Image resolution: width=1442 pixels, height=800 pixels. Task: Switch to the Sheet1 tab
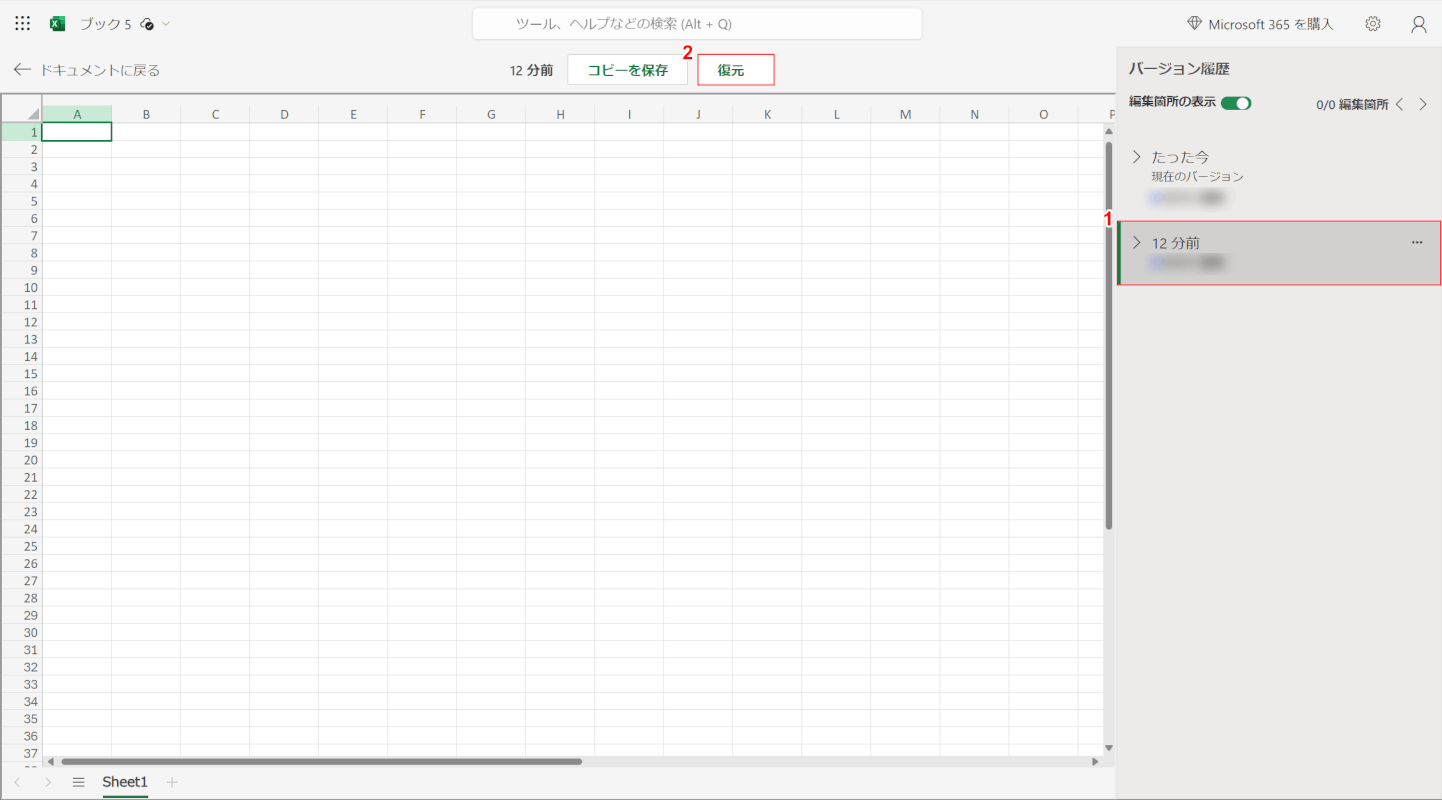click(x=125, y=782)
